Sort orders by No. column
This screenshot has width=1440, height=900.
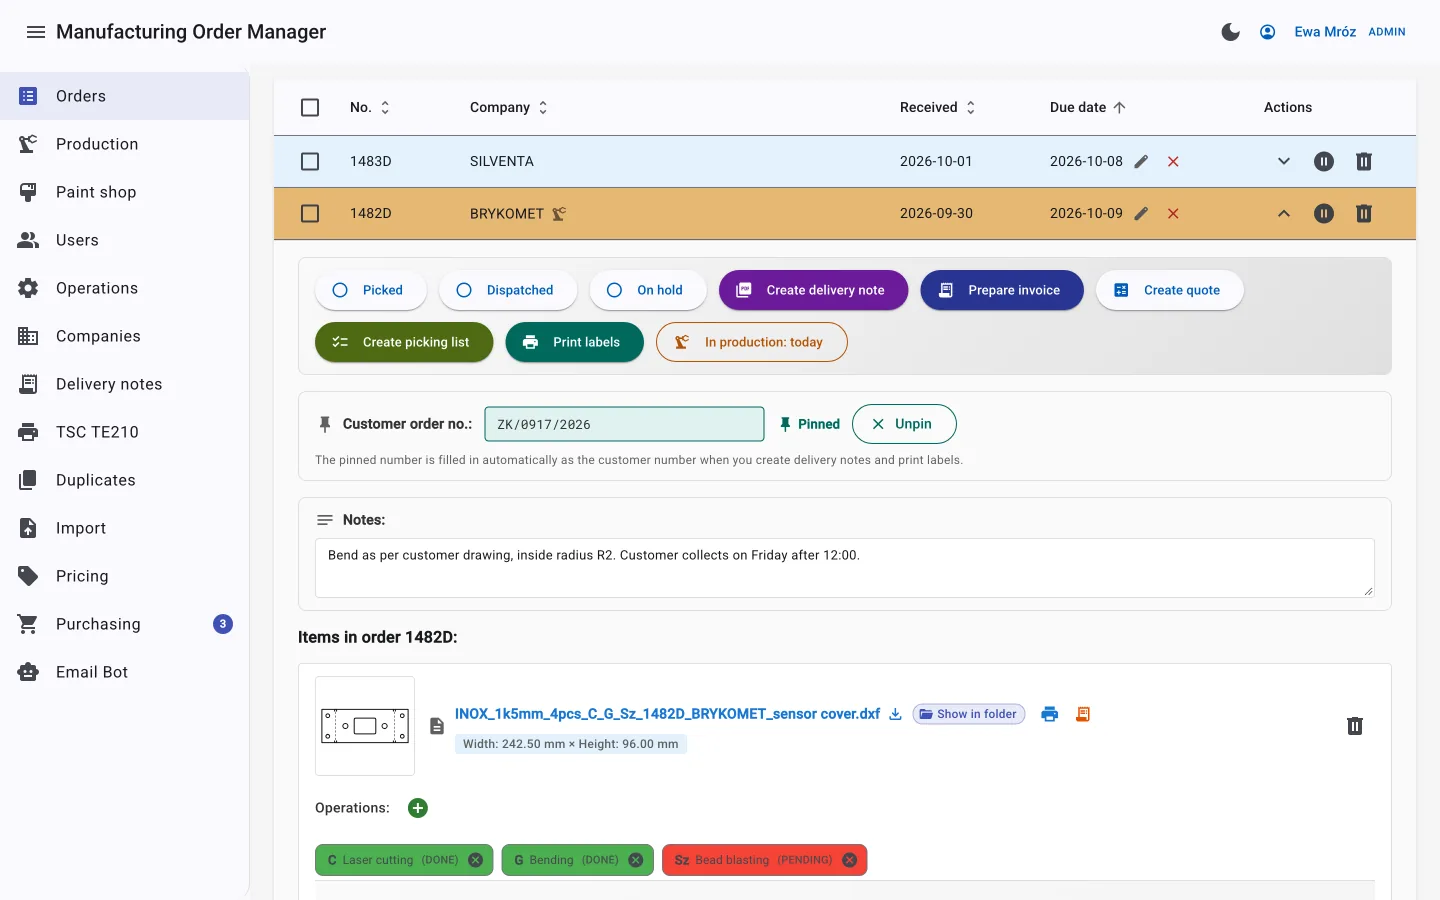coord(371,107)
